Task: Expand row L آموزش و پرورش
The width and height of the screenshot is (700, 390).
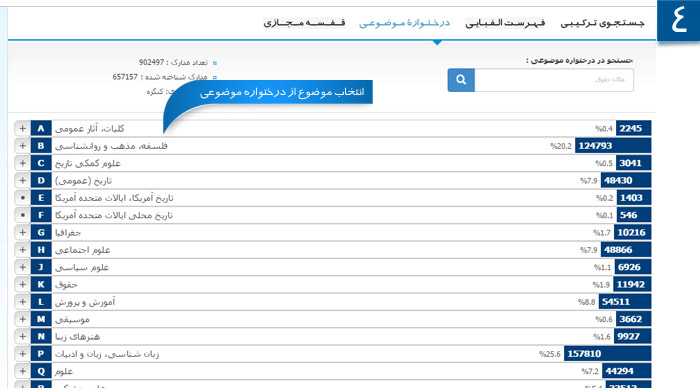Action: tap(22, 302)
